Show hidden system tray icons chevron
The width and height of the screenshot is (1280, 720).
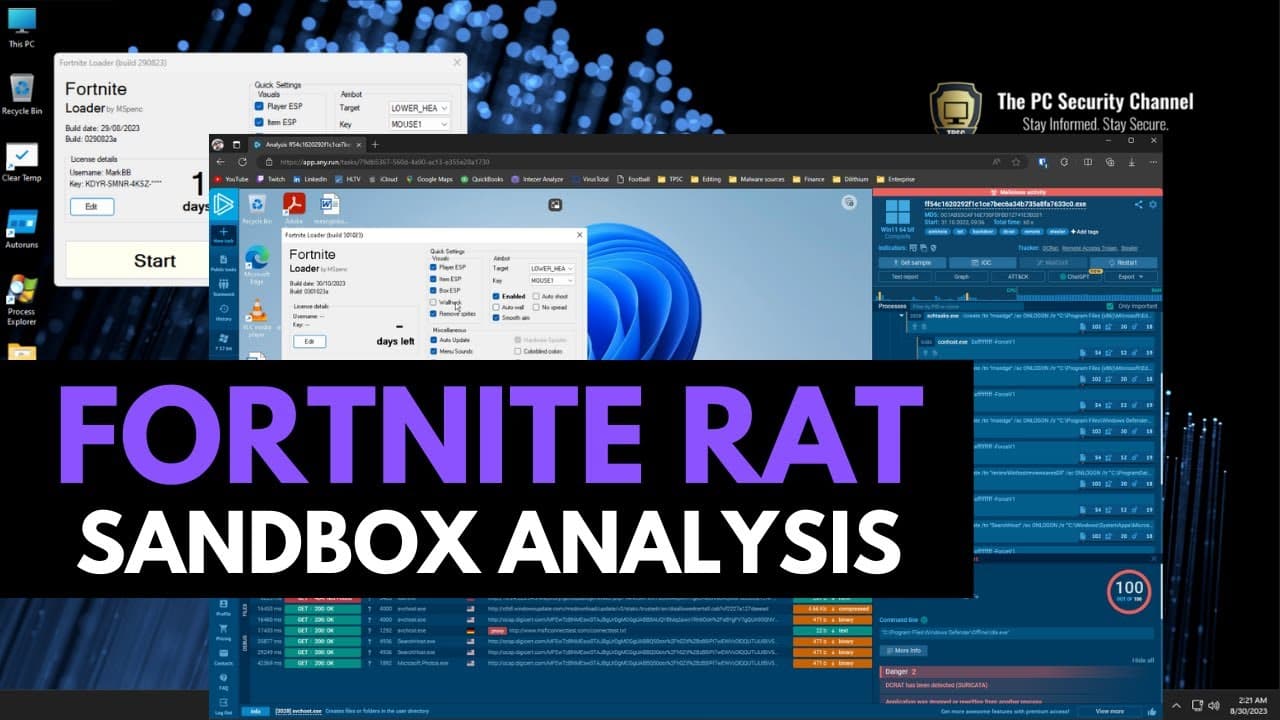tap(1177, 705)
